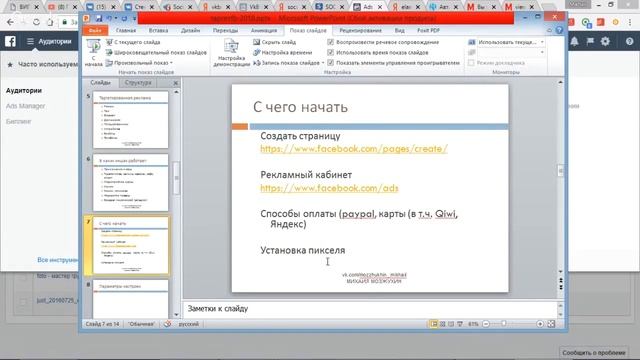Switch to Вид ribbon tab
The image size is (640, 360).
(x=400, y=30)
